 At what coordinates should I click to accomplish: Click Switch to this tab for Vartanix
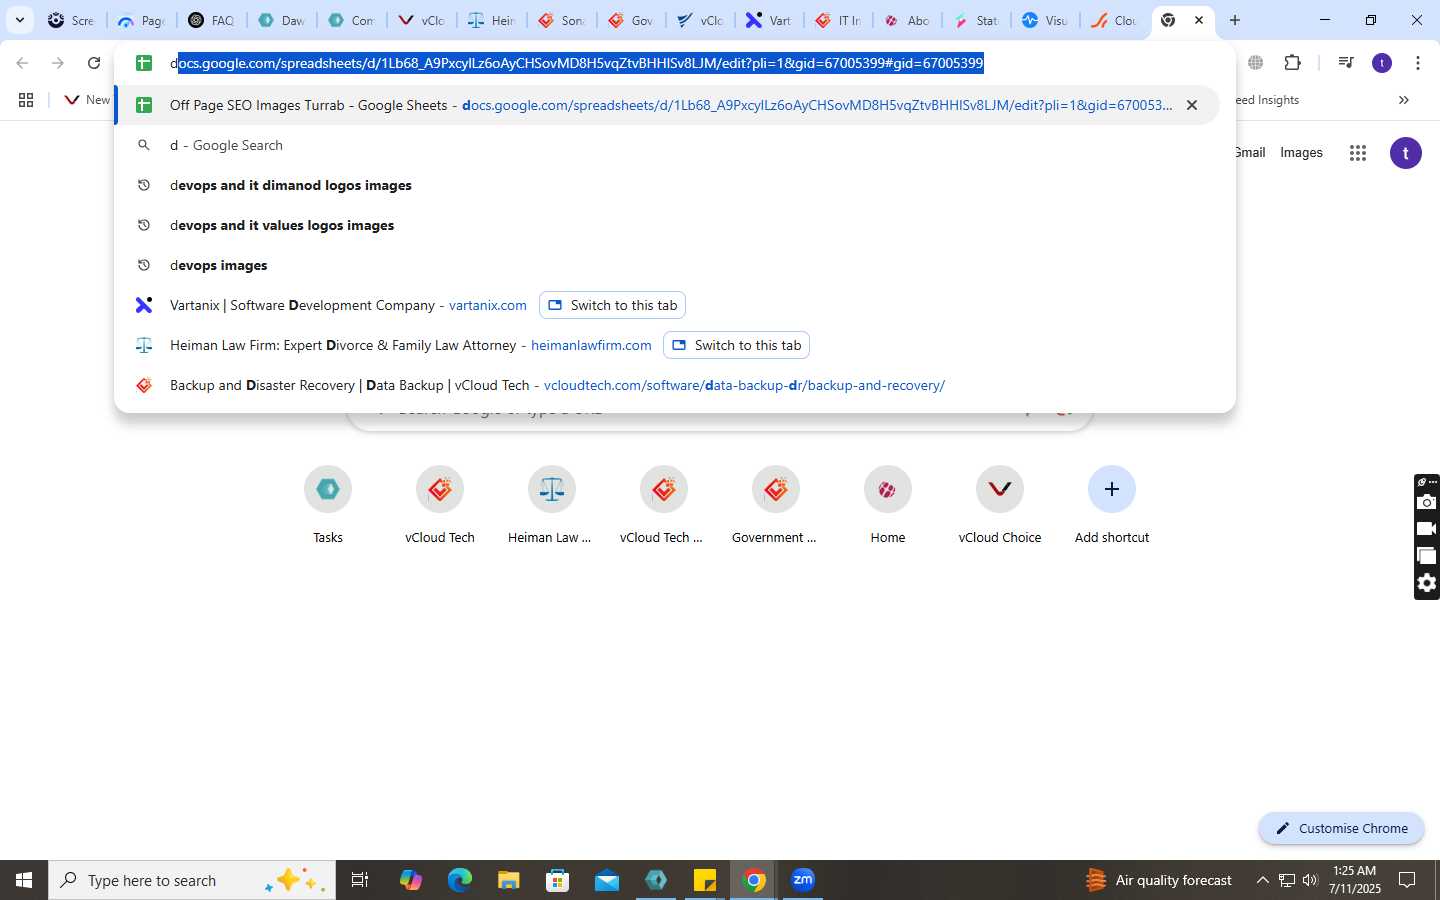coord(612,305)
